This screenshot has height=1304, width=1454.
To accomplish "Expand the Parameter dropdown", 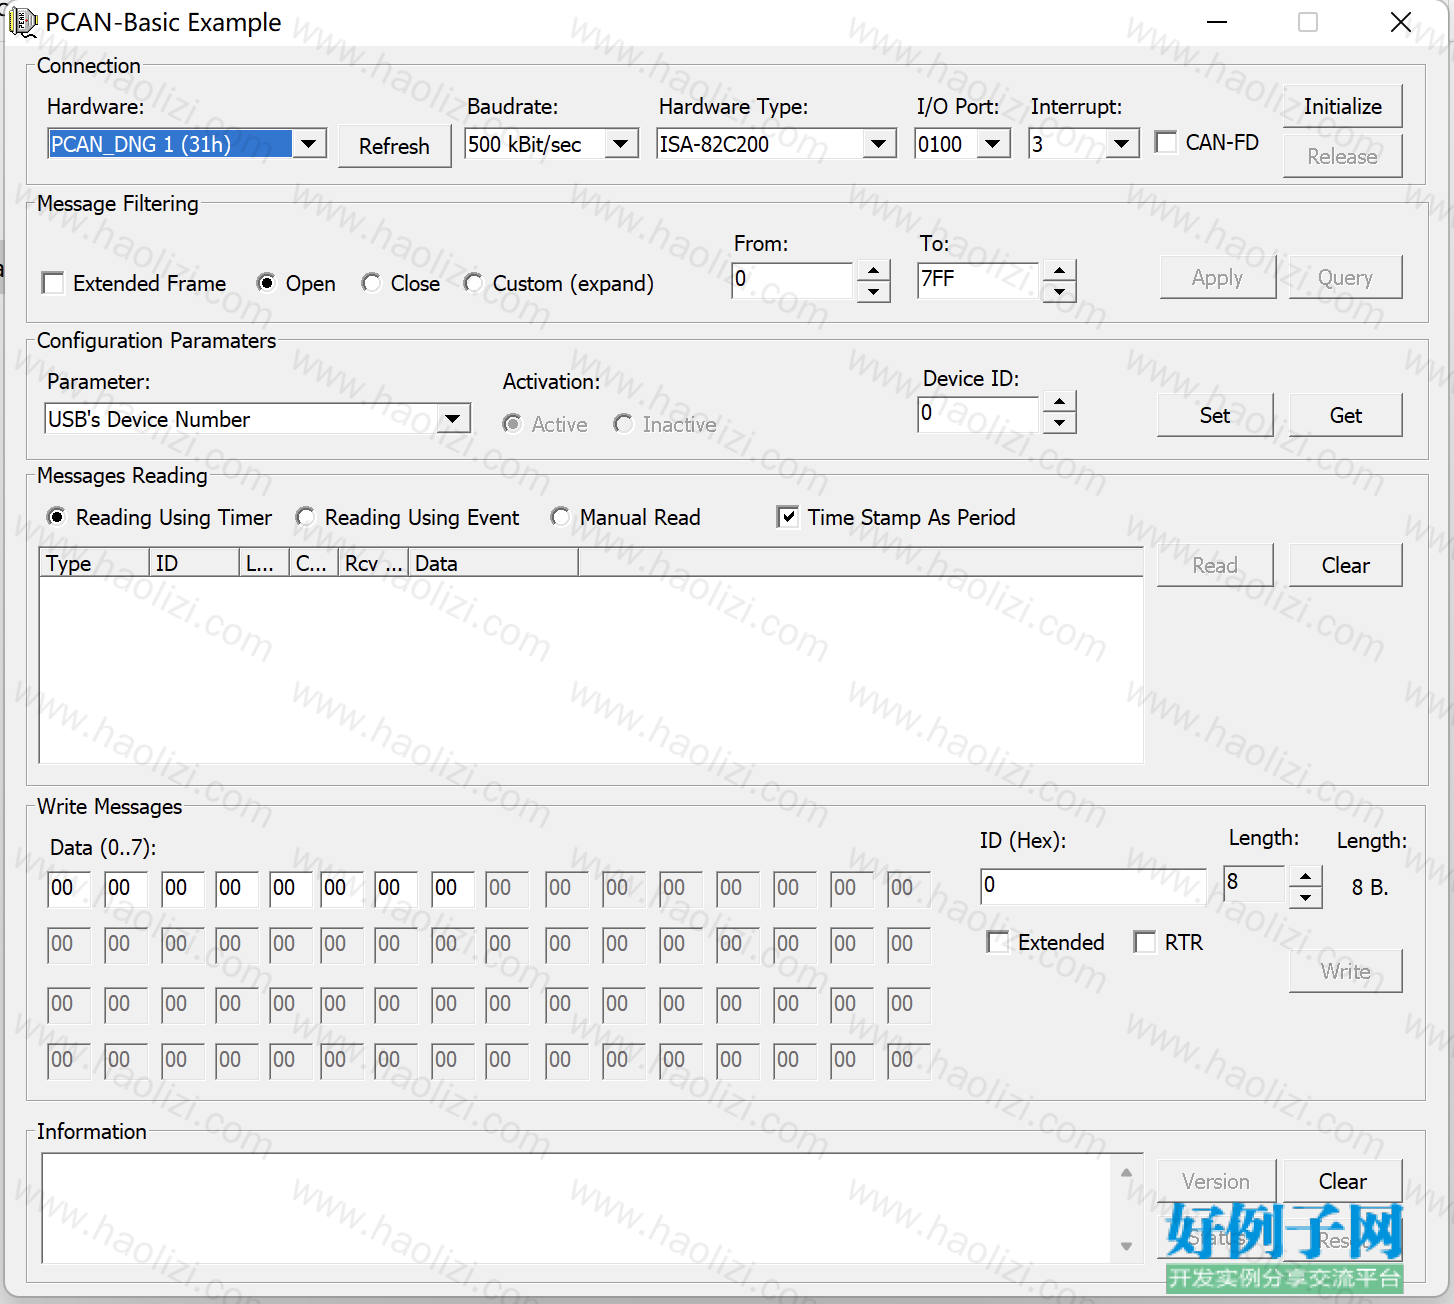I will click(x=454, y=418).
